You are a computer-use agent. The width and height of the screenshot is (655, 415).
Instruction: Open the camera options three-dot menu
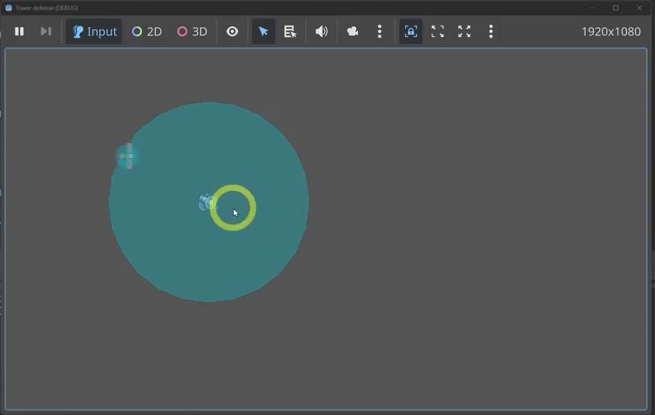click(379, 31)
